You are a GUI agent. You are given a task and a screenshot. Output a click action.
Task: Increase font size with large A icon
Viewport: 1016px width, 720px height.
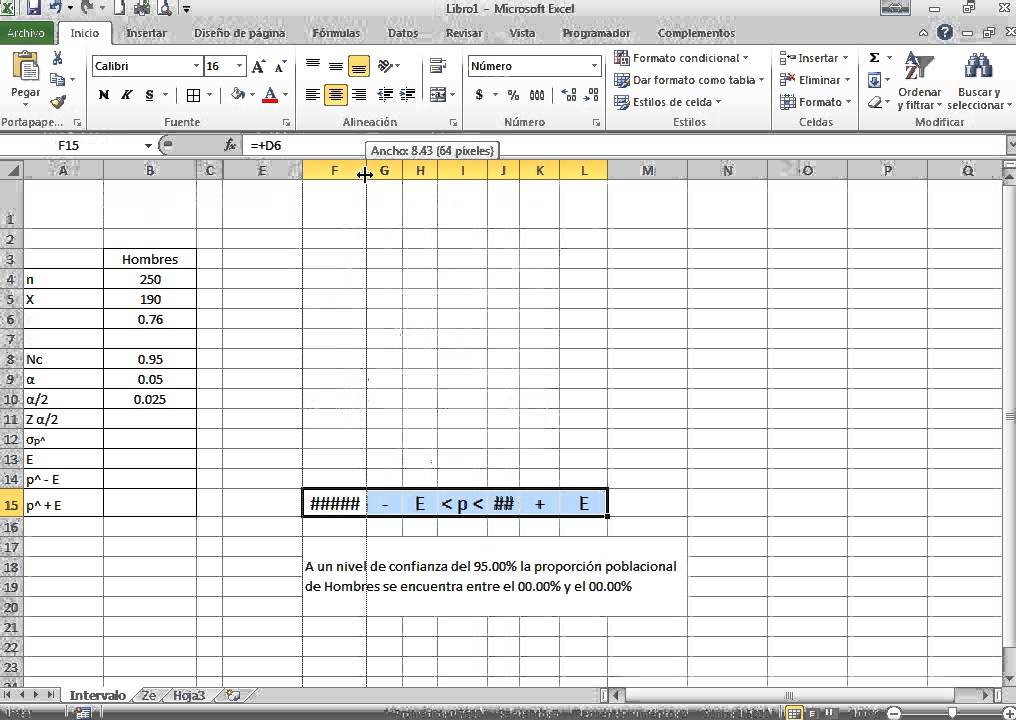click(x=258, y=66)
